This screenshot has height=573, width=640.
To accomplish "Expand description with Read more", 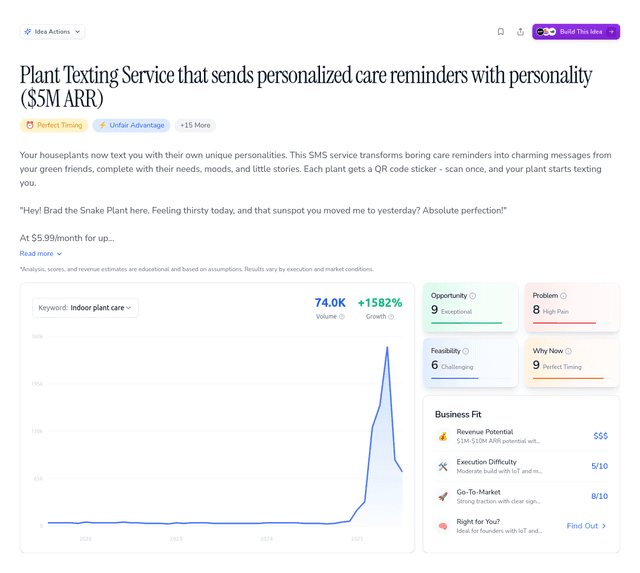I will pos(41,254).
